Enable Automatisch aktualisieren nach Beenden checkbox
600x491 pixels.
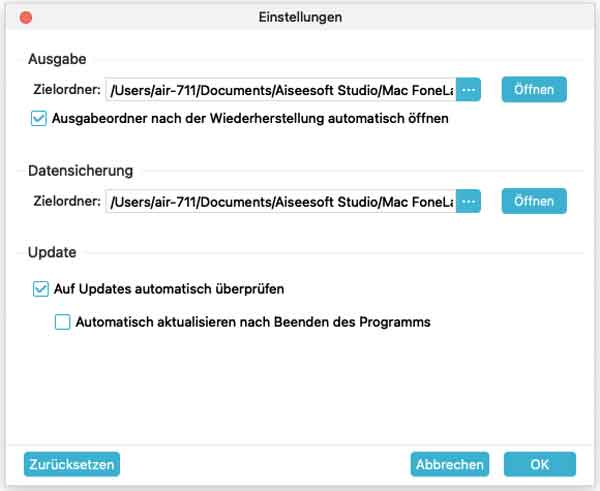tap(62, 322)
